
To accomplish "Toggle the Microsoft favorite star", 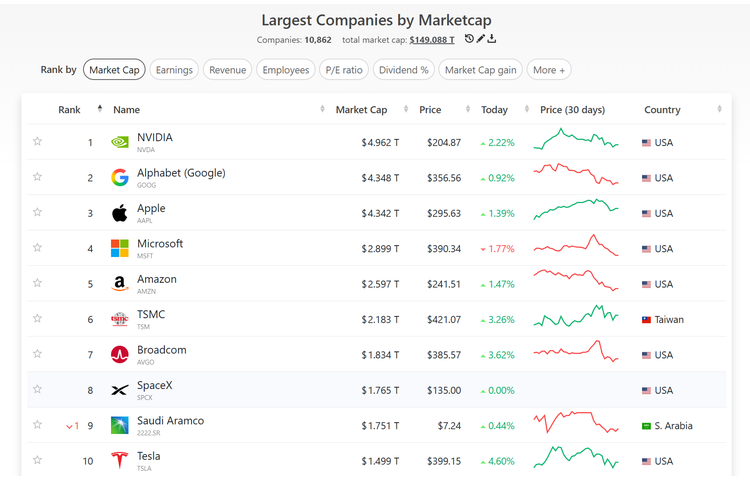I will click(37, 247).
